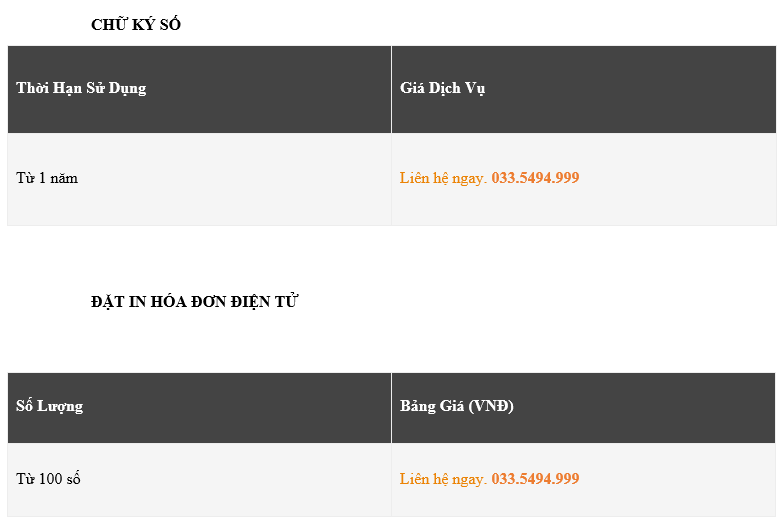The width and height of the screenshot is (782, 525).
Task: Click "Liên hệ ngay." in the Từ 1 năm row
Action: click(x=443, y=178)
